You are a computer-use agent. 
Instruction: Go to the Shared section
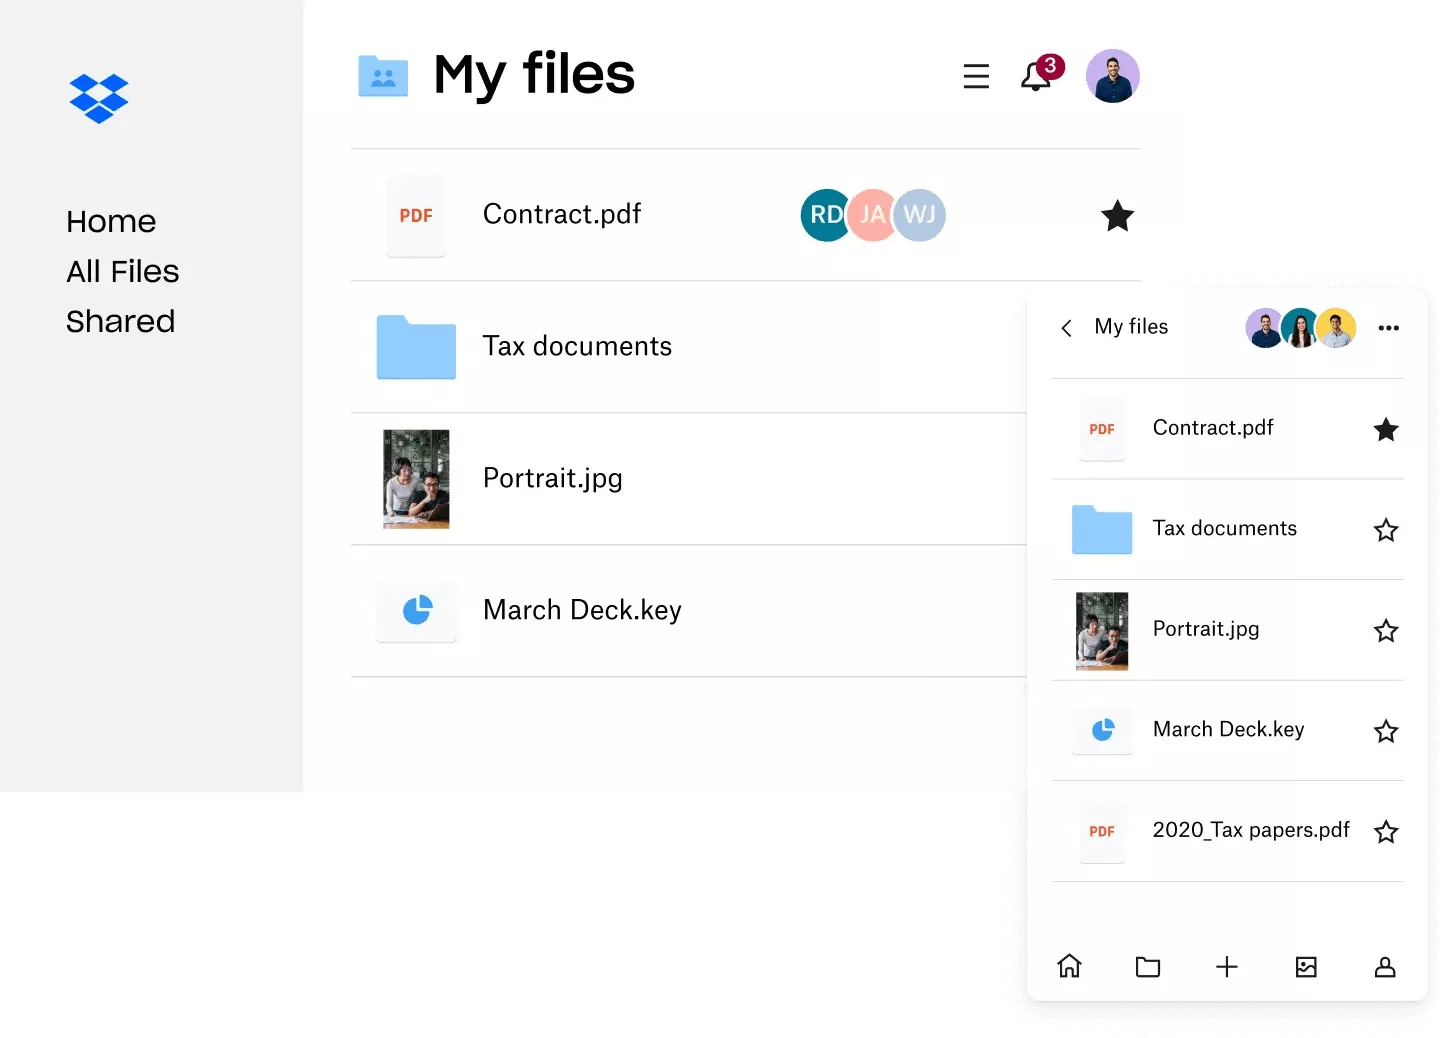pyautogui.click(x=120, y=321)
